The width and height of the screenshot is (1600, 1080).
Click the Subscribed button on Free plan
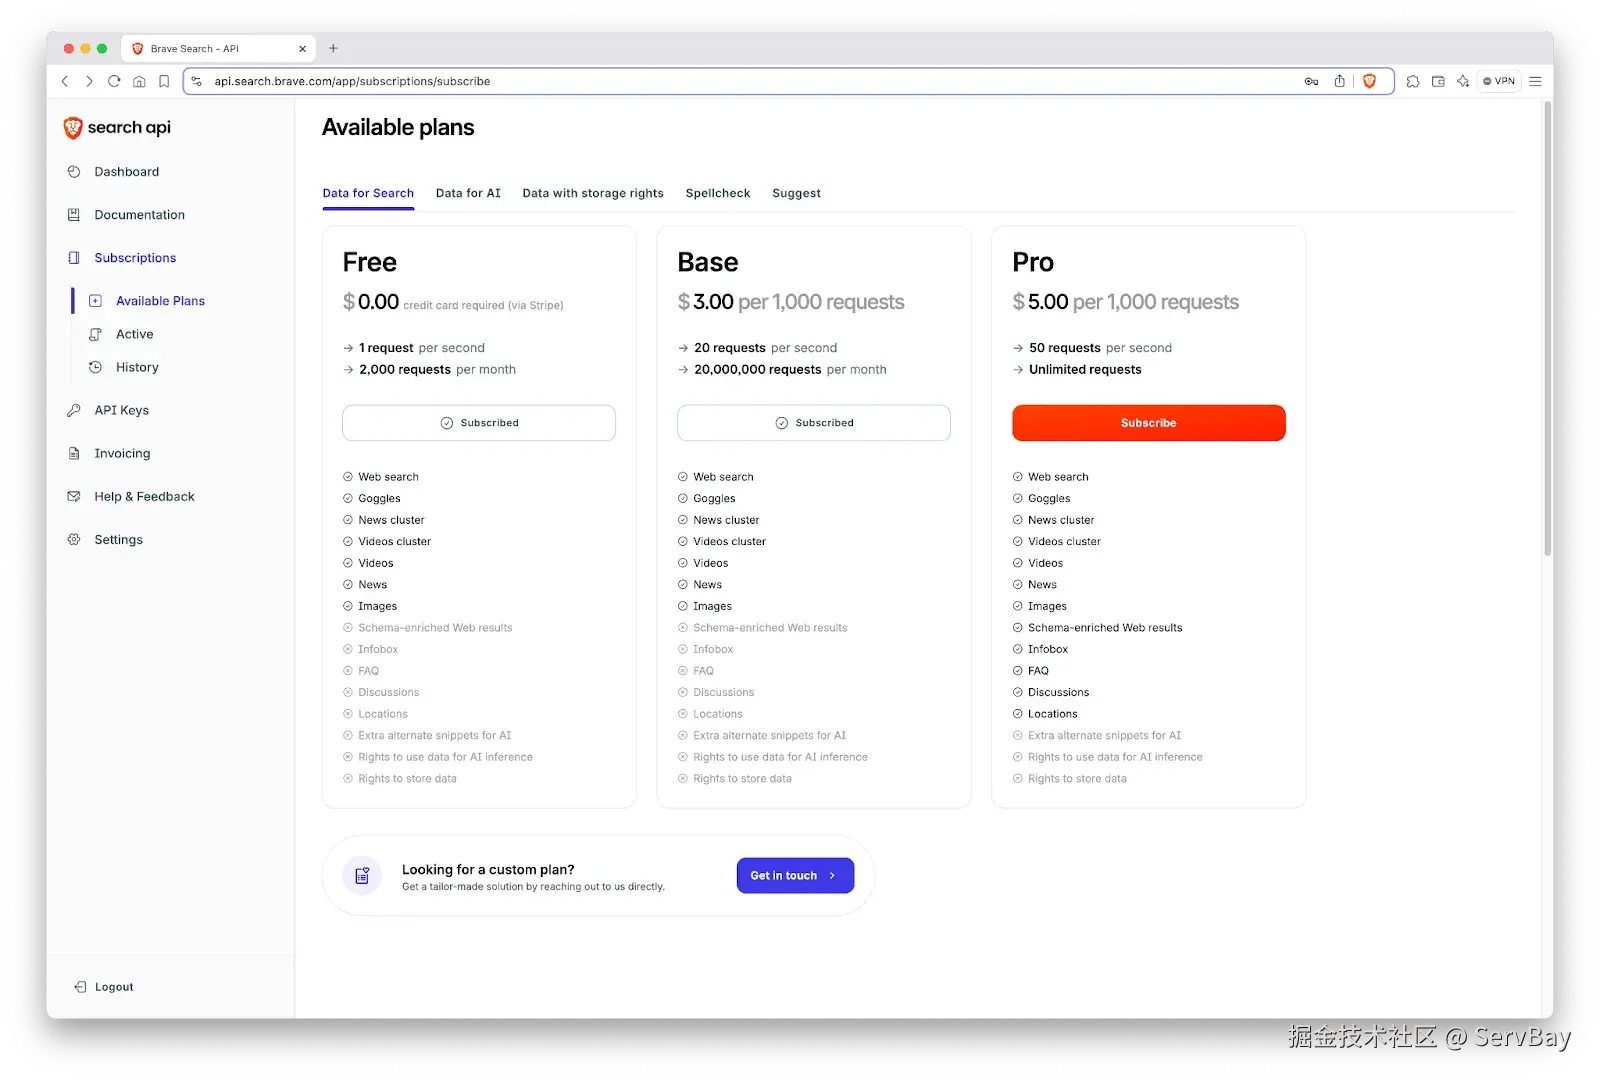pos(479,423)
